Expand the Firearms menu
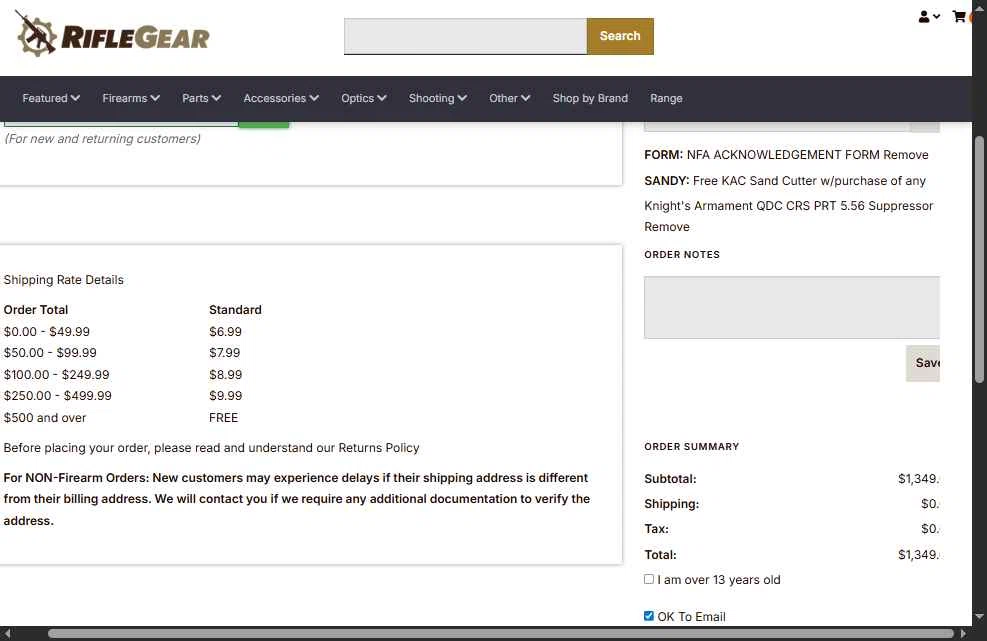The image size is (987, 641). (x=131, y=98)
